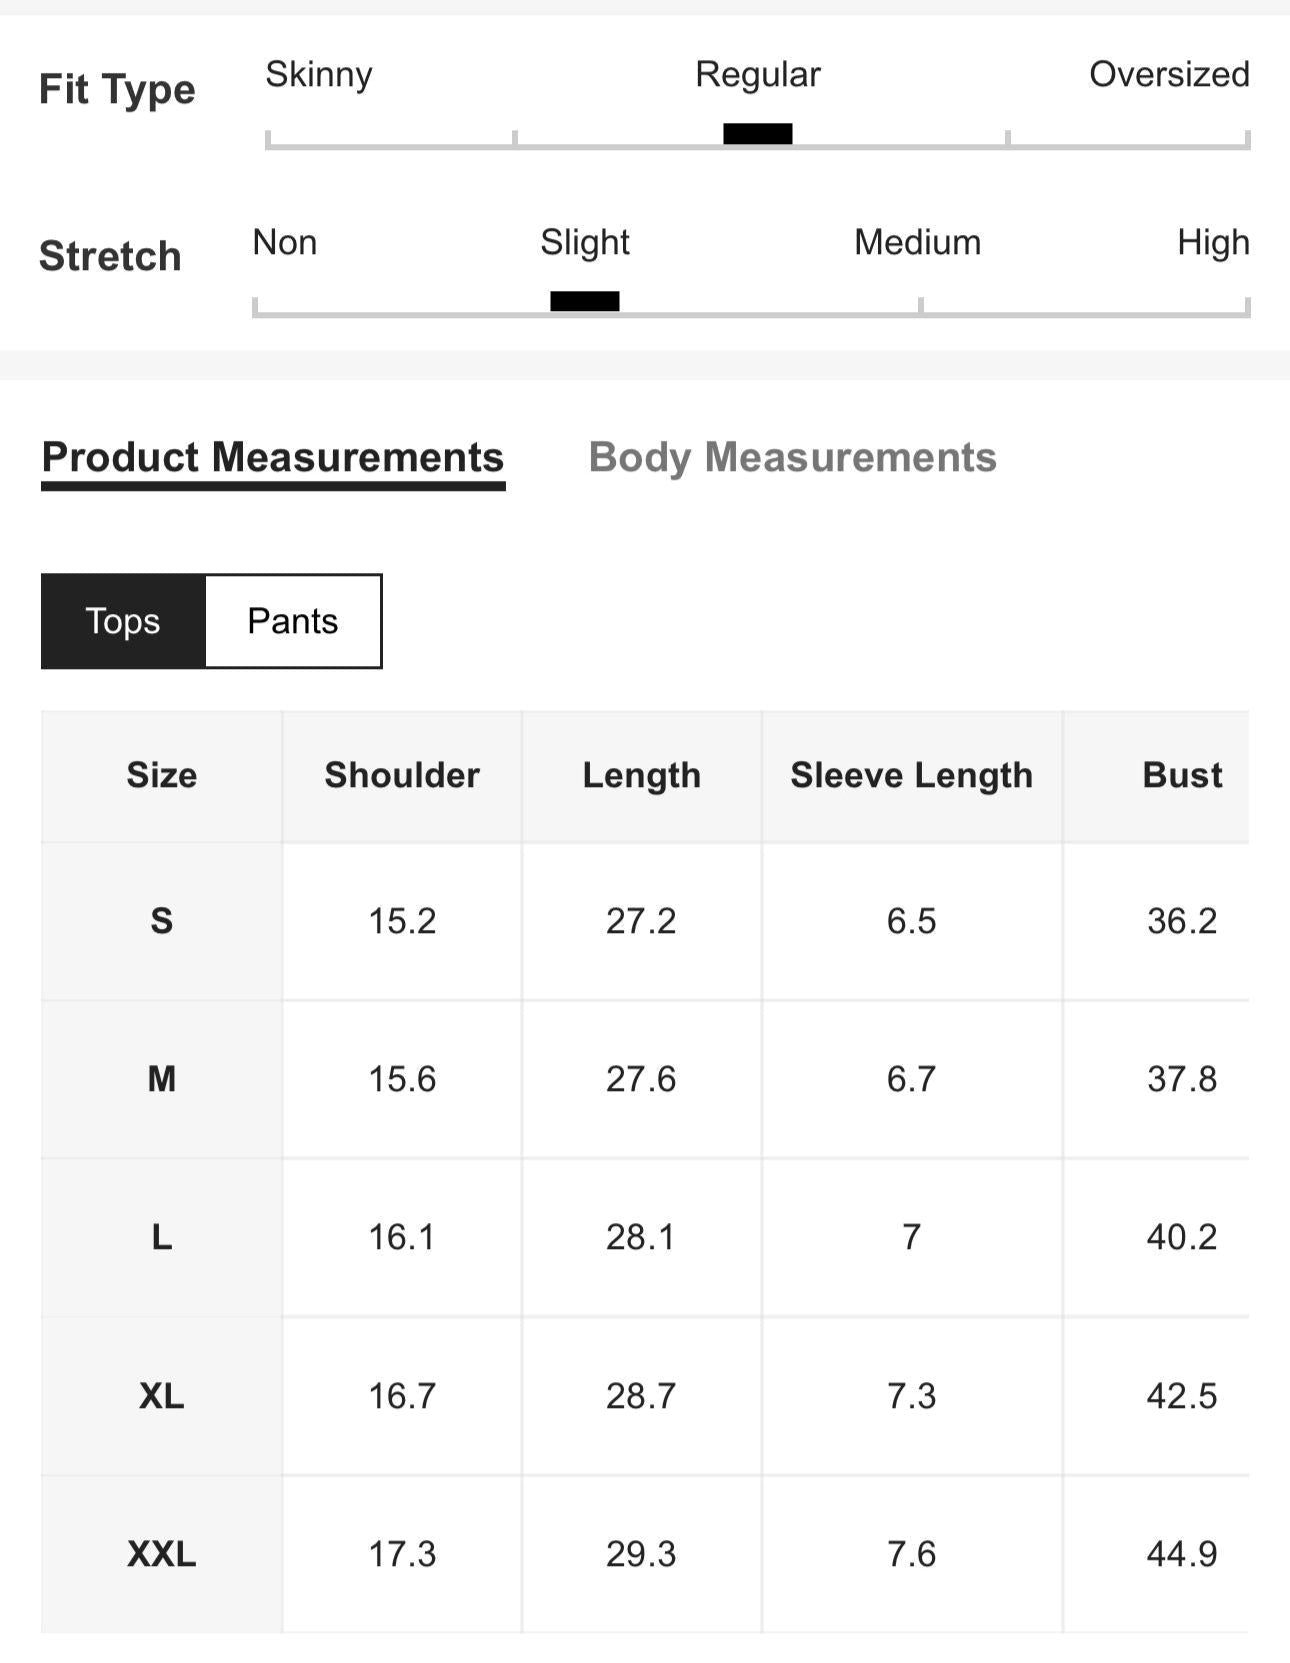Click the Regular fit type marker
The height and width of the screenshot is (1663, 1290).
tap(758, 134)
